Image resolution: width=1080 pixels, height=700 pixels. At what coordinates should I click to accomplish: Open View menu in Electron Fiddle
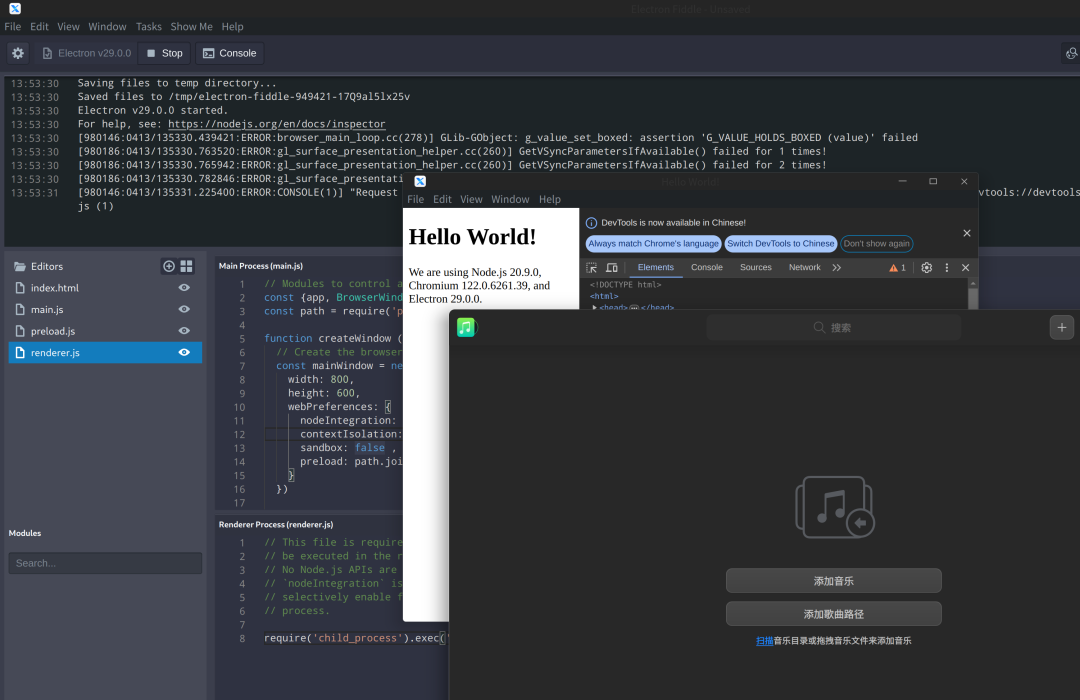point(68,26)
